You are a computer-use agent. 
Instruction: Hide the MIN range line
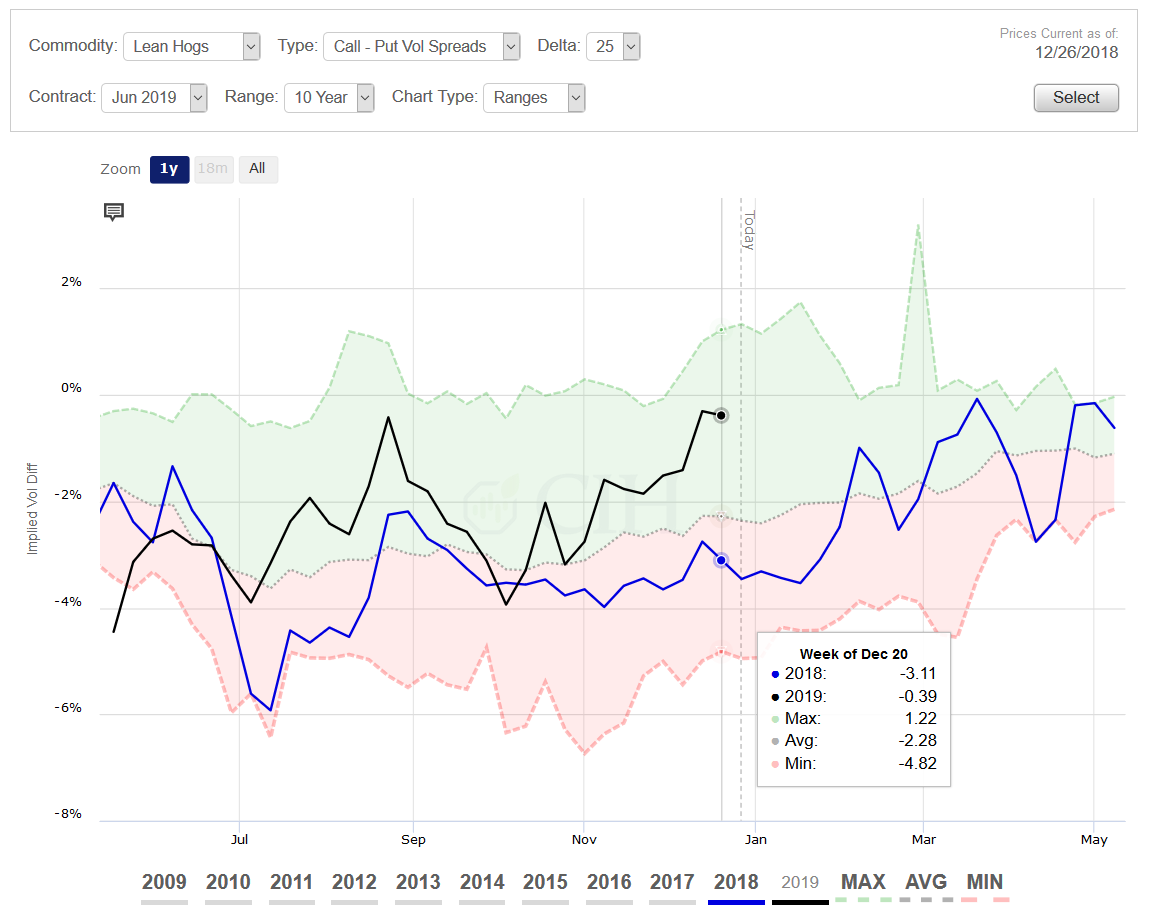coord(985,883)
